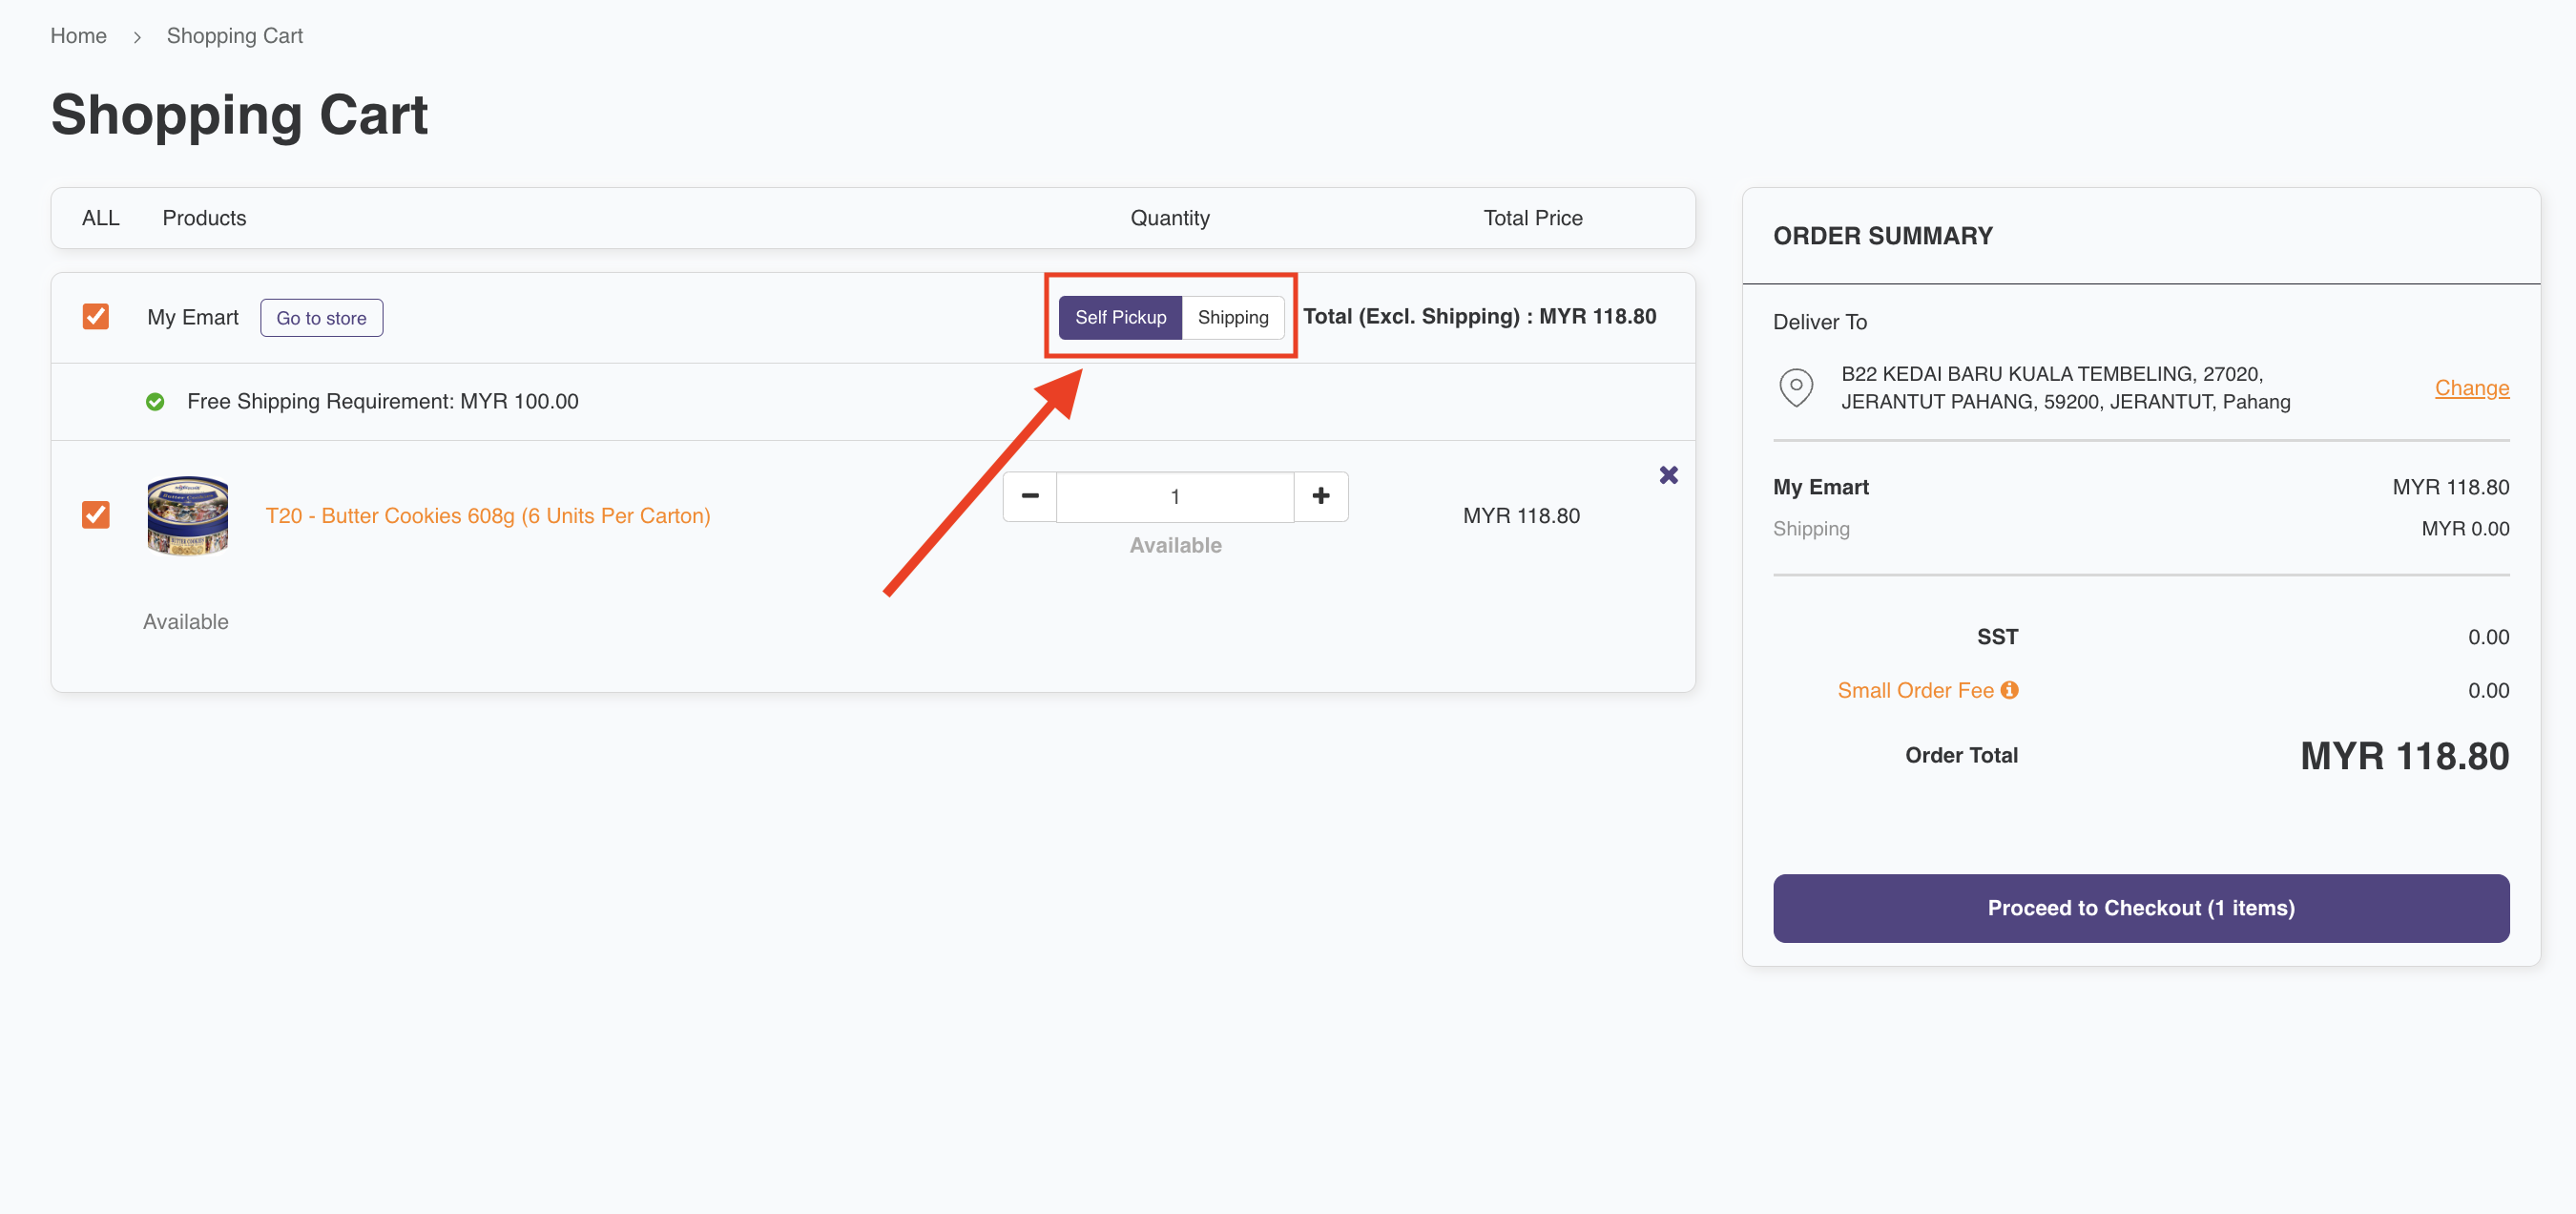2576x1214 pixels.
Task: Click the breadcrumb chevron separator
Action: click(x=137, y=37)
